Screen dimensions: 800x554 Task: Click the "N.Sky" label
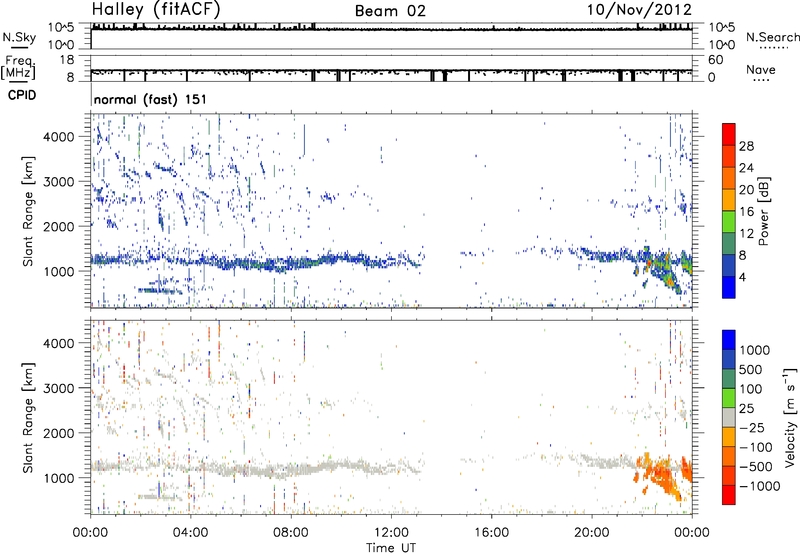tap(19, 37)
